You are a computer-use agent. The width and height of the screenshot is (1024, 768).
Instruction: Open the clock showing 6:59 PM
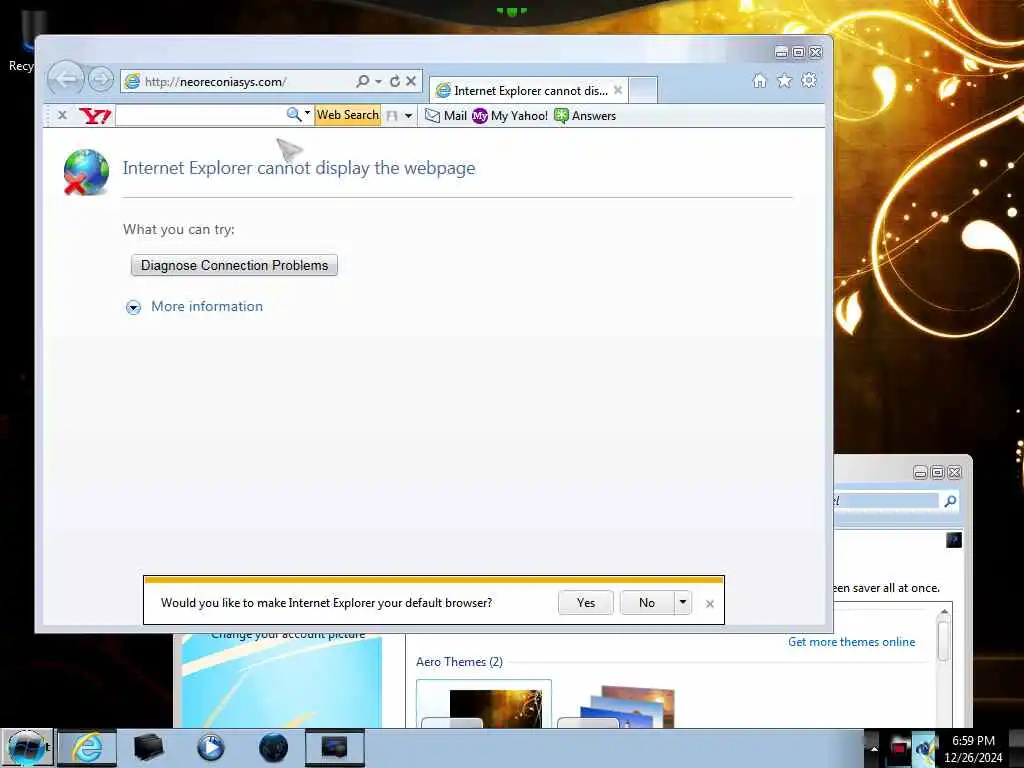pos(973,749)
